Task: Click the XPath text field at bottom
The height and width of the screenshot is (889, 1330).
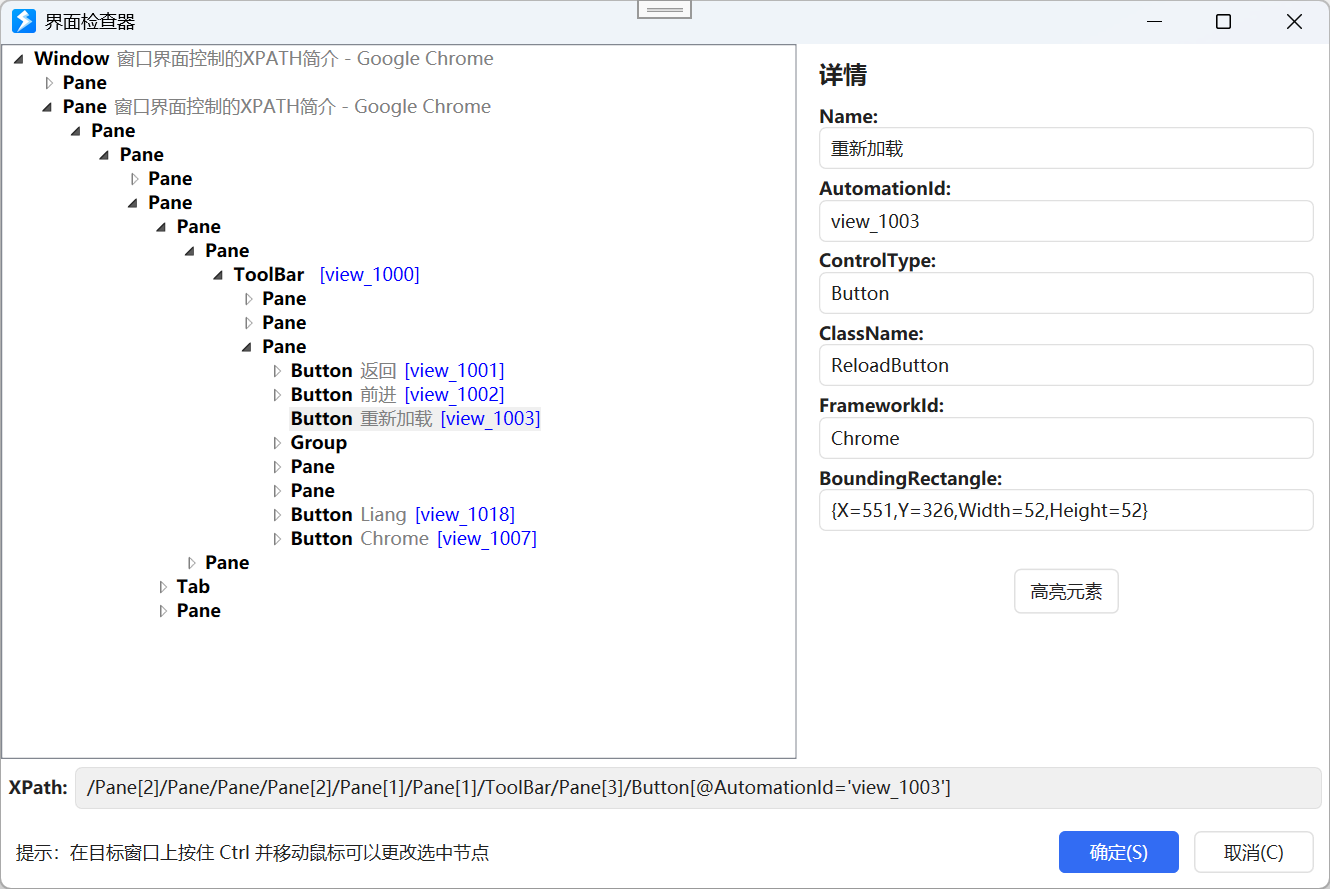Action: pyautogui.click(x=699, y=788)
